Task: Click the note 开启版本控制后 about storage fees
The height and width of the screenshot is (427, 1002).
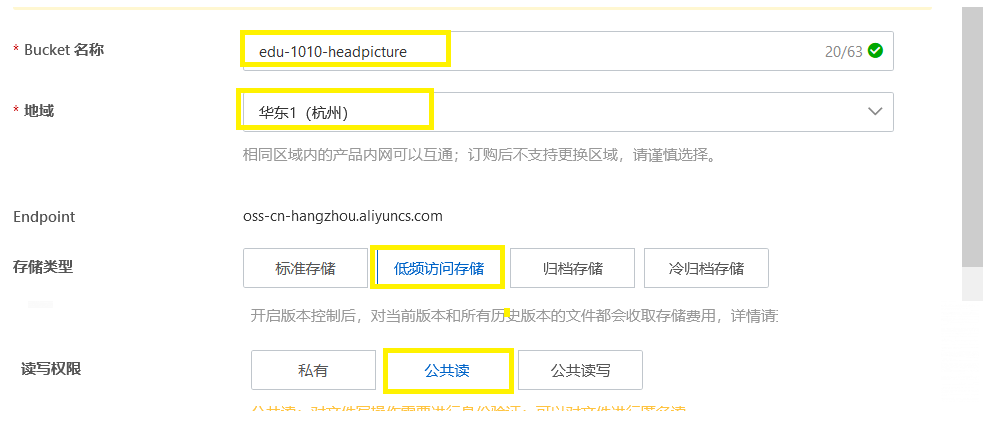Action: click(x=514, y=316)
